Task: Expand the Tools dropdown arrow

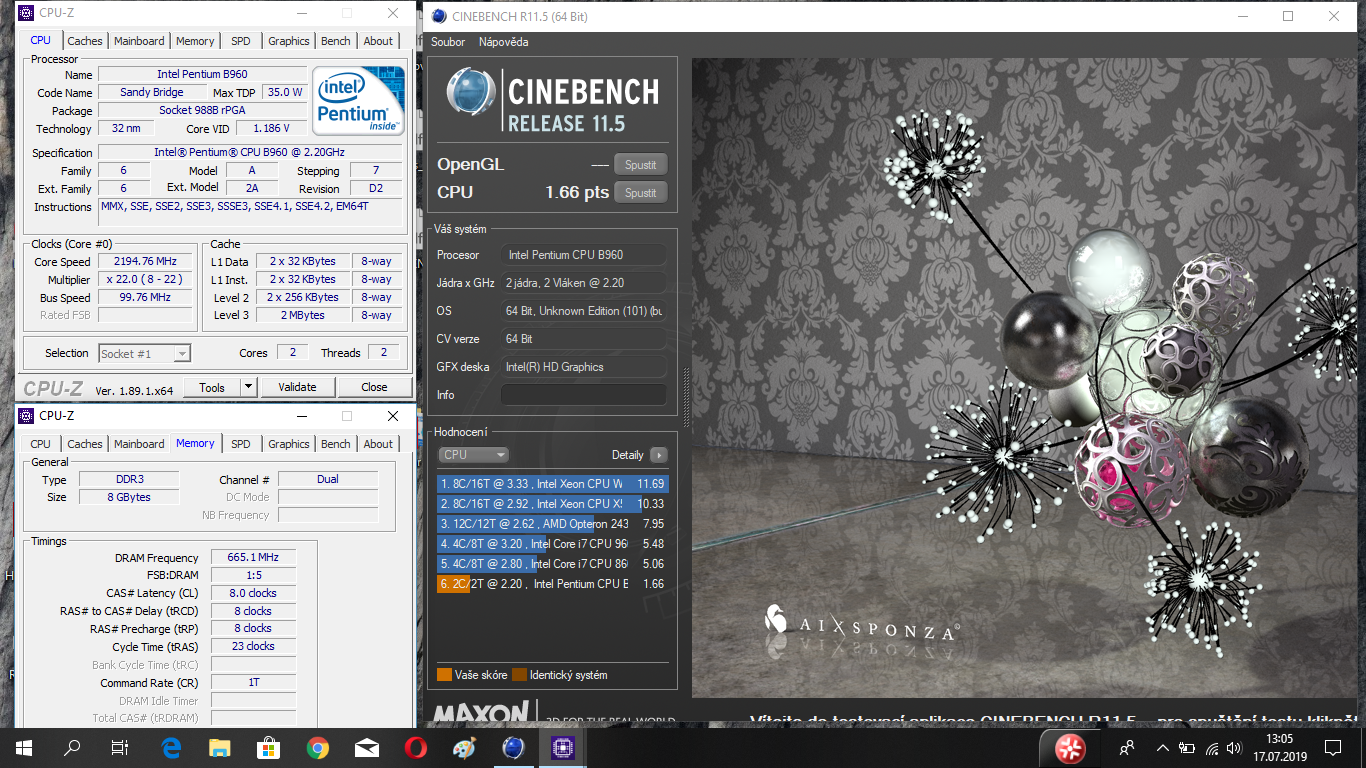Action: 249,387
